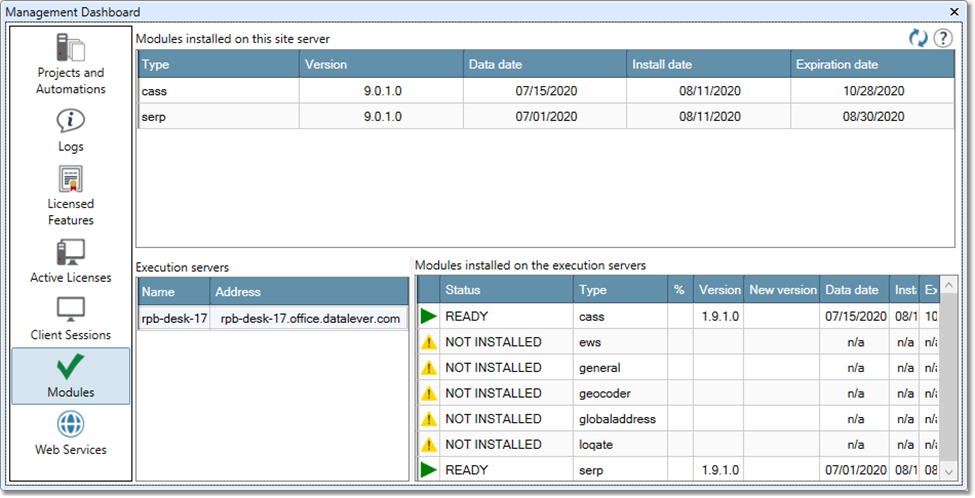
Task: Click the refresh arrows icon
Action: click(918, 38)
